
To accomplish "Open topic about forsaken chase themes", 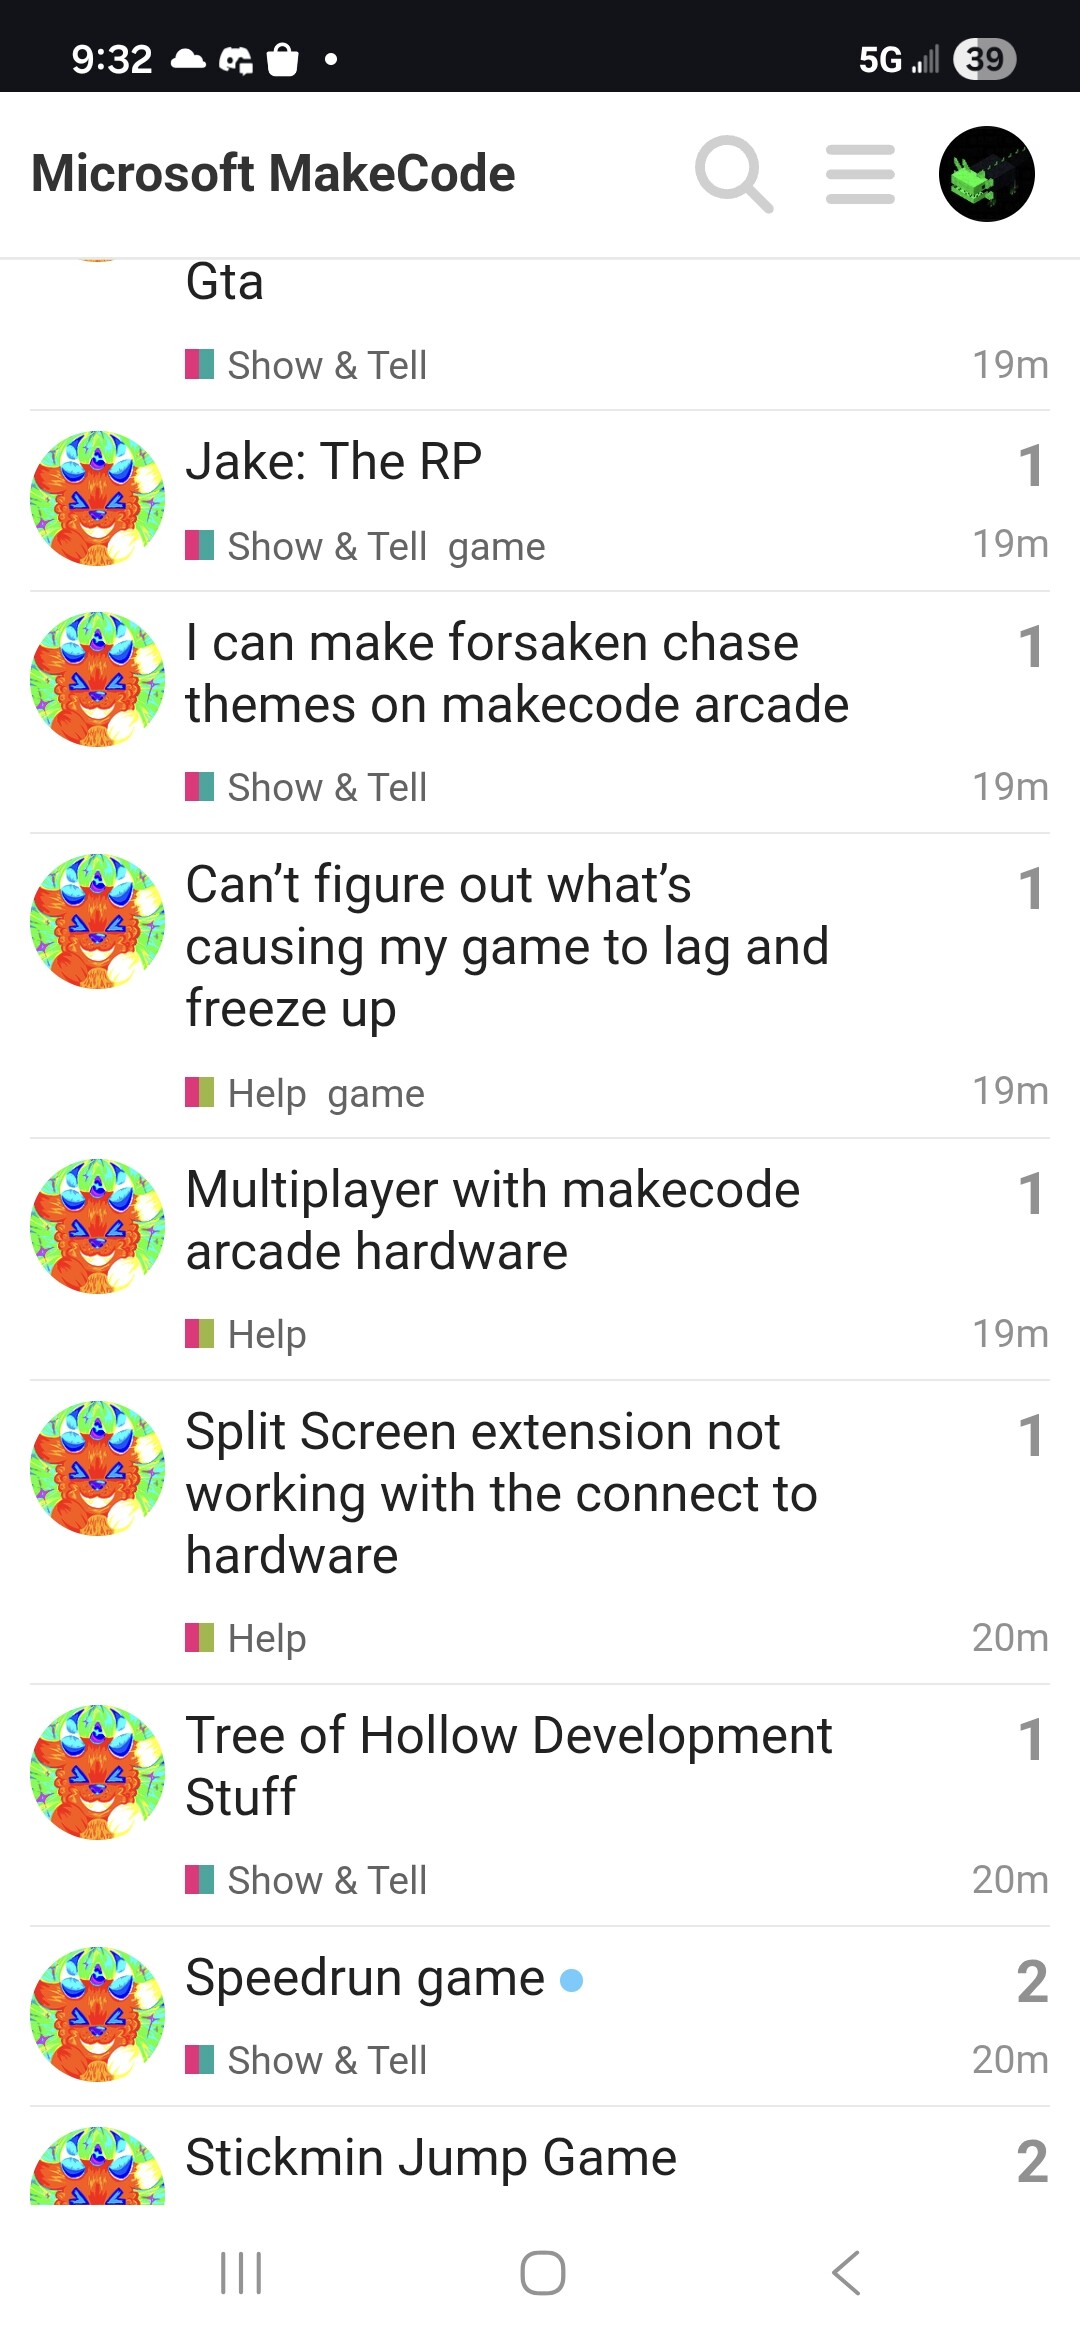I will point(517,673).
